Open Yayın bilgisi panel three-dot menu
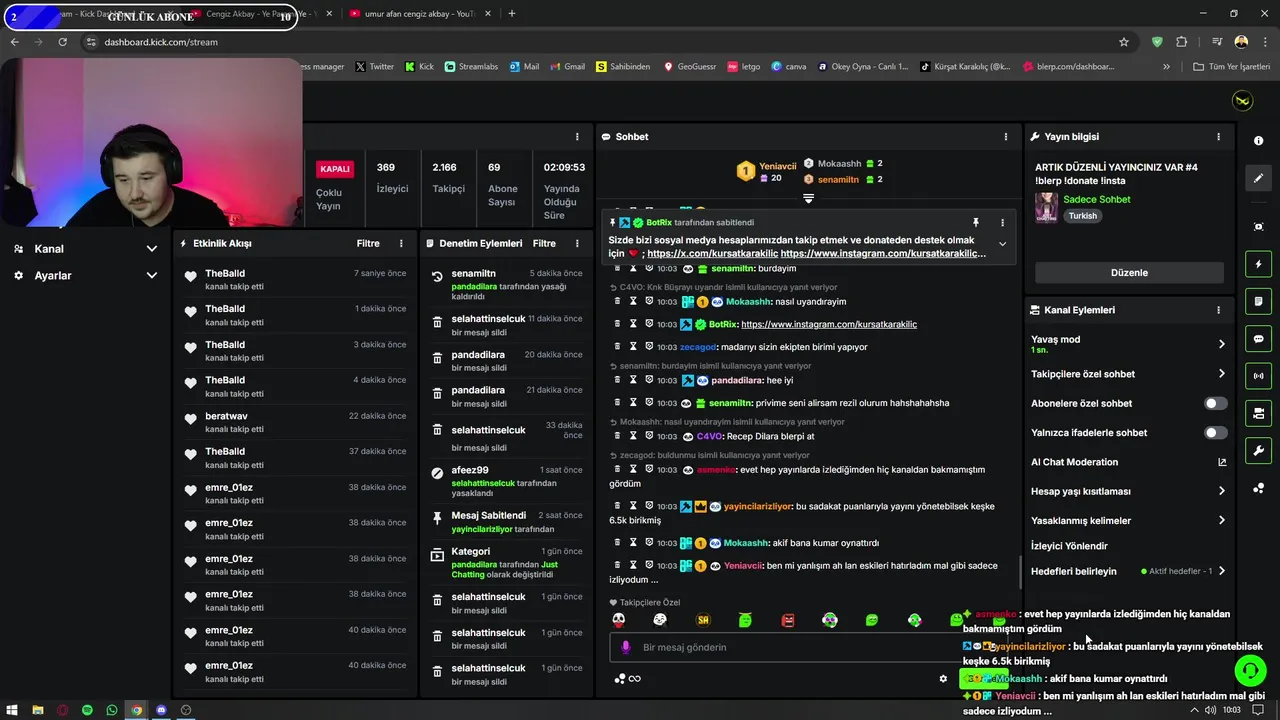This screenshot has width=1280, height=720. click(x=1218, y=136)
